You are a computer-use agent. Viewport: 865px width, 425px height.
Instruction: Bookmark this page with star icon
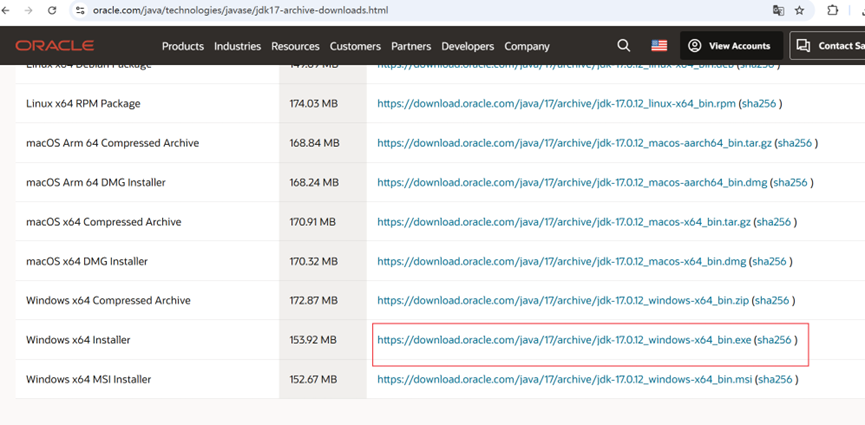(799, 10)
